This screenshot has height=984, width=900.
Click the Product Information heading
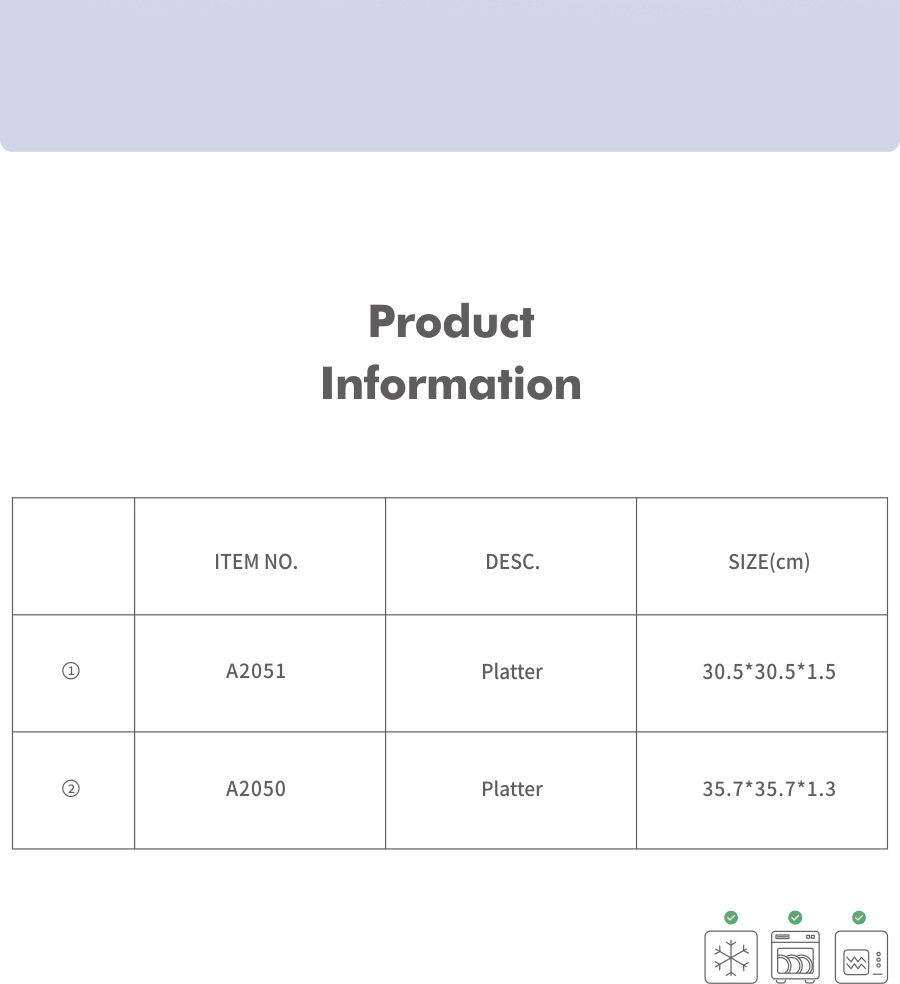click(451, 353)
